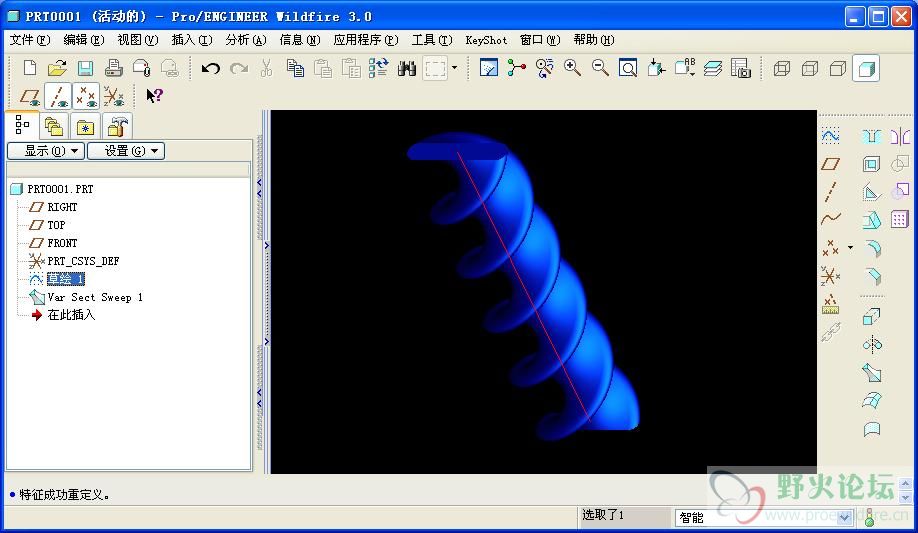Screen dimensions: 918x533
Task: Click the context-sensitive help cursor icon
Action: (155, 95)
